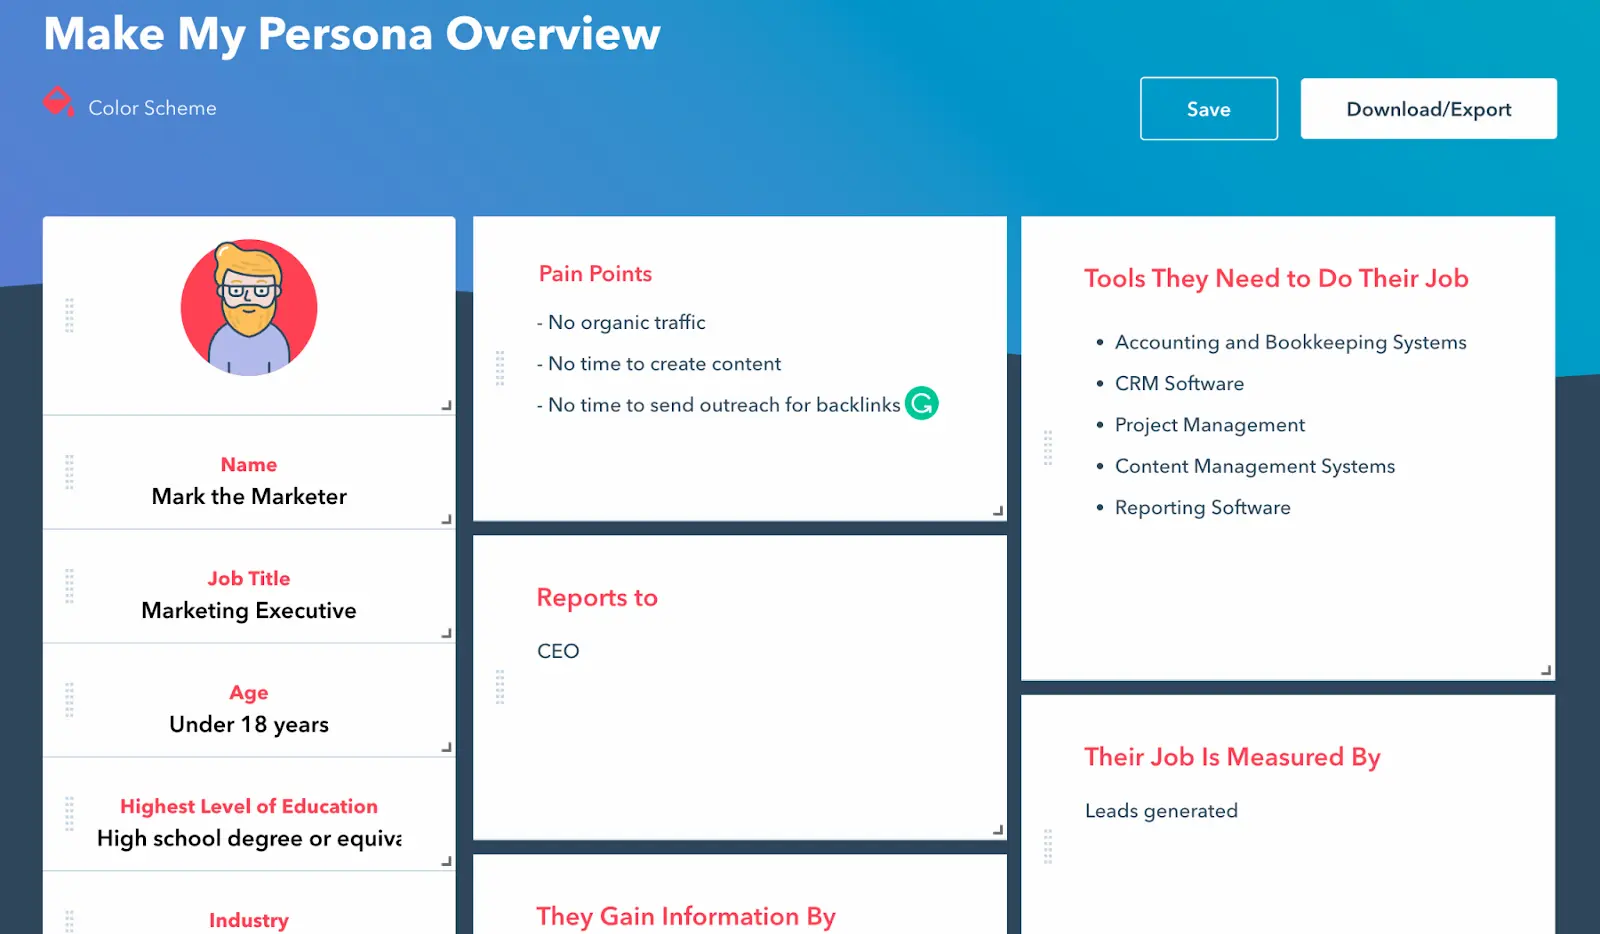Screen dimensions: 1600x934
Task: Click 'Their Job Is Measured By' heading
Action: coord(1232,758)
